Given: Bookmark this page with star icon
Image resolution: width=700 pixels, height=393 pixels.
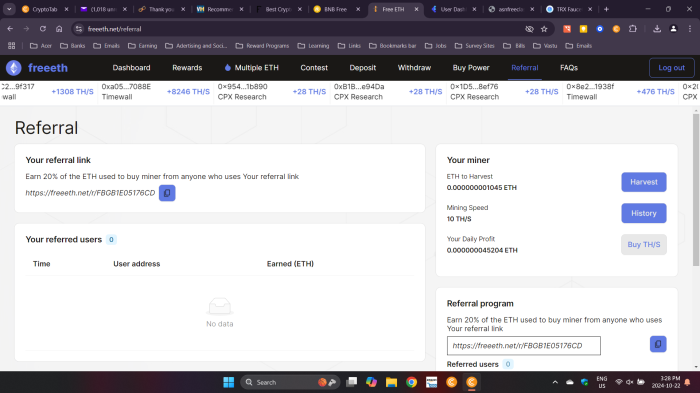Looking at the screenshot, I should click(x=544, y=29).
